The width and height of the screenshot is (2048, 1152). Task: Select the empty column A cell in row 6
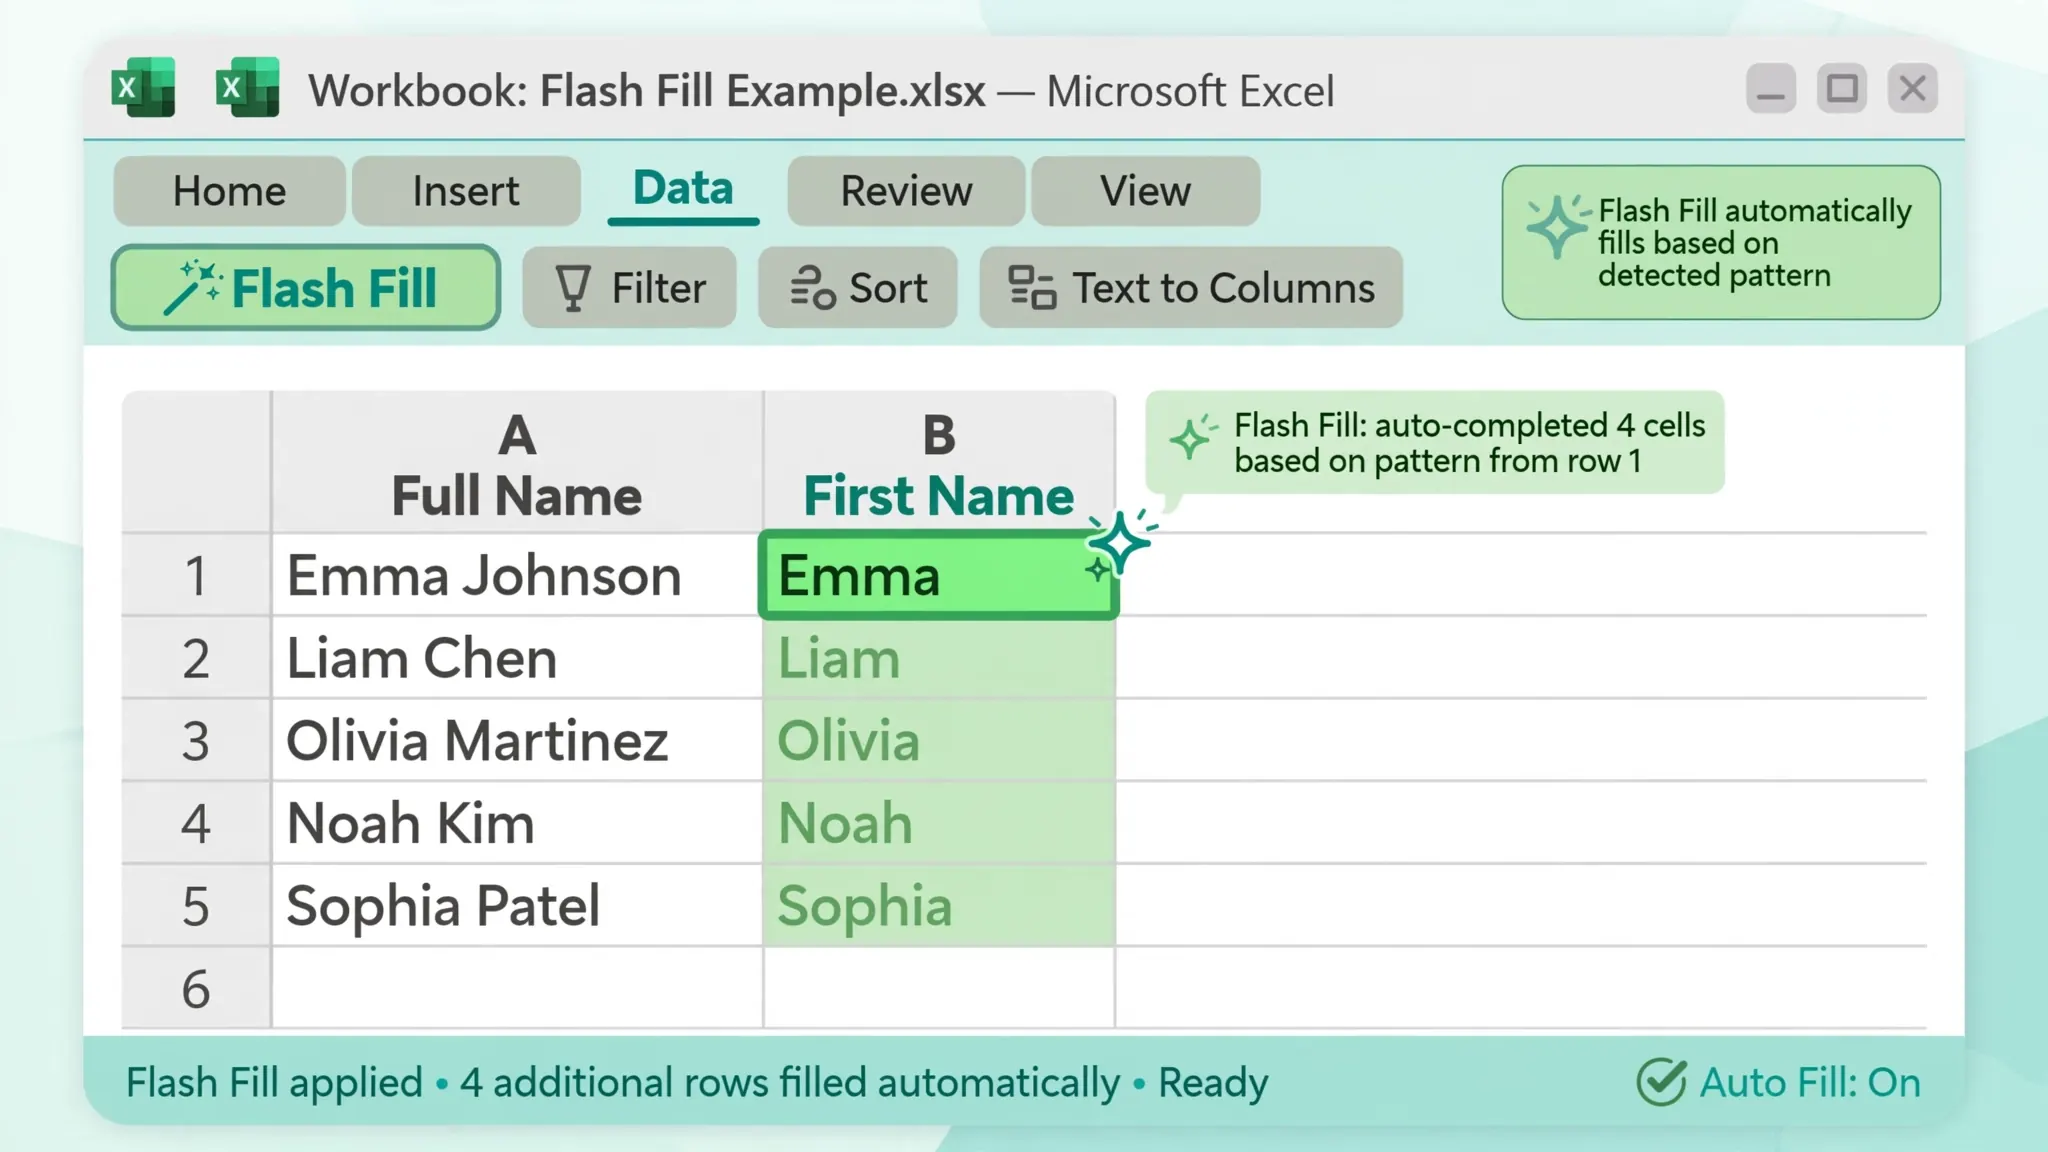click(x=517, y=989)
